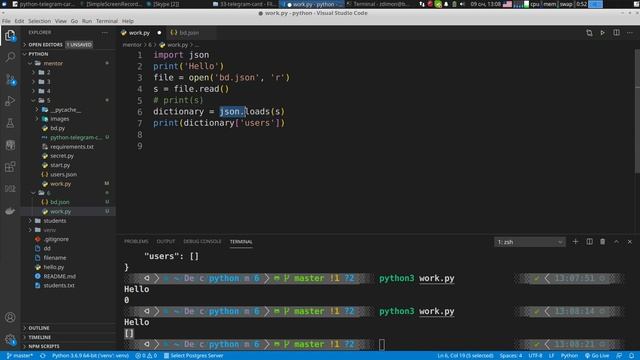Open Run and Debug view
The height and width of the screenshot is (360, 640).
(10, 101)
